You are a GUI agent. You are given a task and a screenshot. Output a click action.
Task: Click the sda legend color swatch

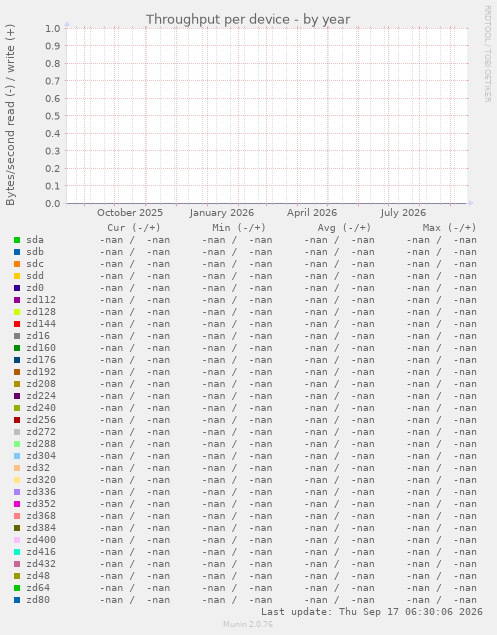click(x=17, y=240)
